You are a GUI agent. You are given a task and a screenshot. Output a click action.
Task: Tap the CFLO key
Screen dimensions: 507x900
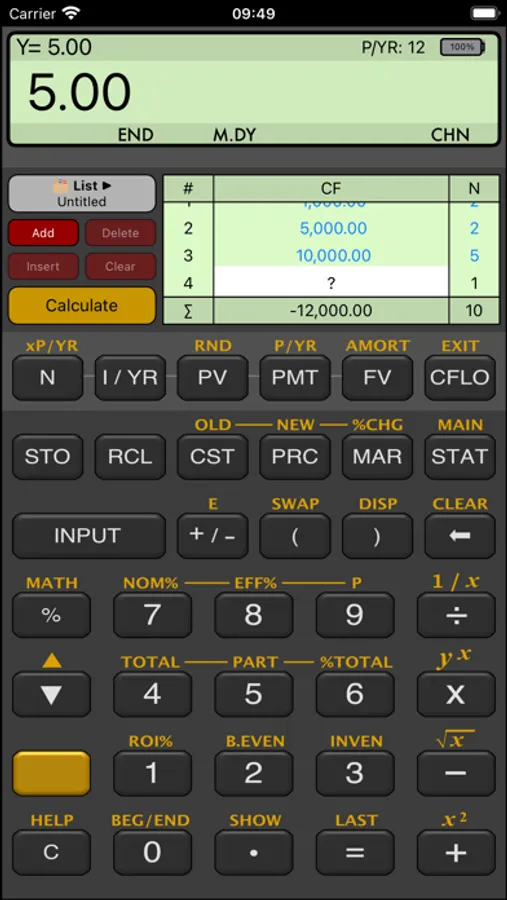point(460,378)
